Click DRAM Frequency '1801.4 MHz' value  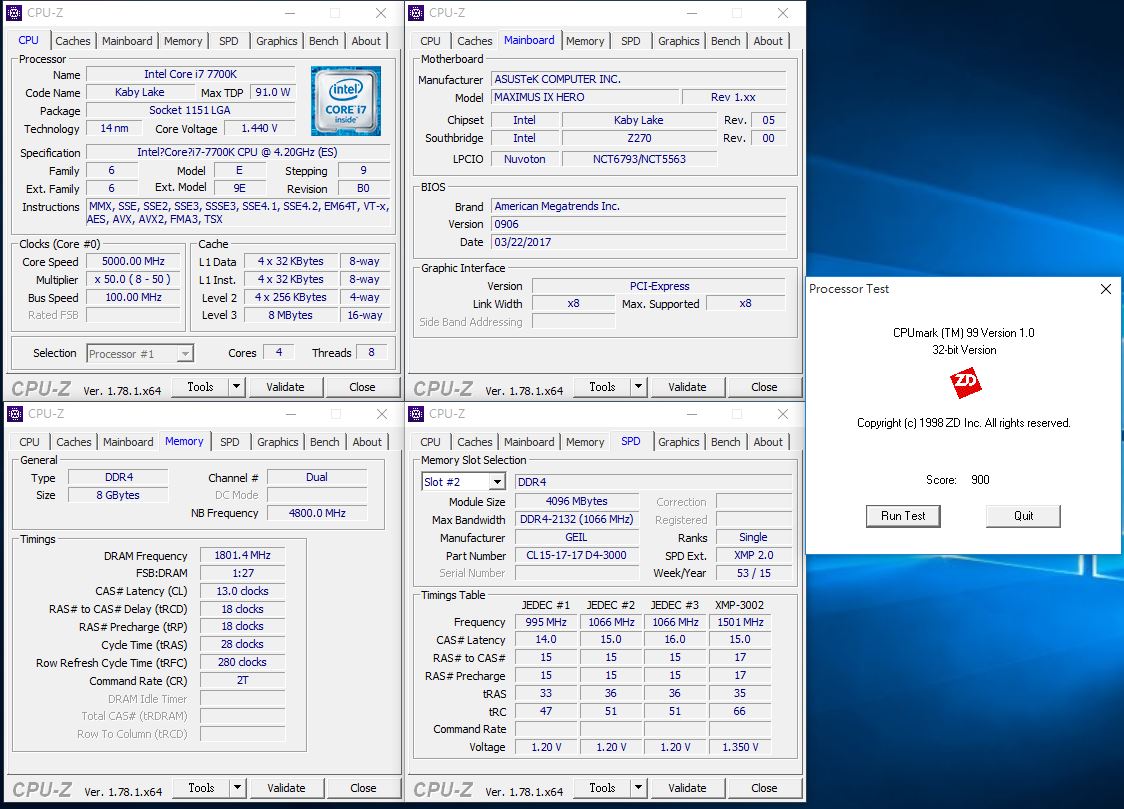coord(242,555)
